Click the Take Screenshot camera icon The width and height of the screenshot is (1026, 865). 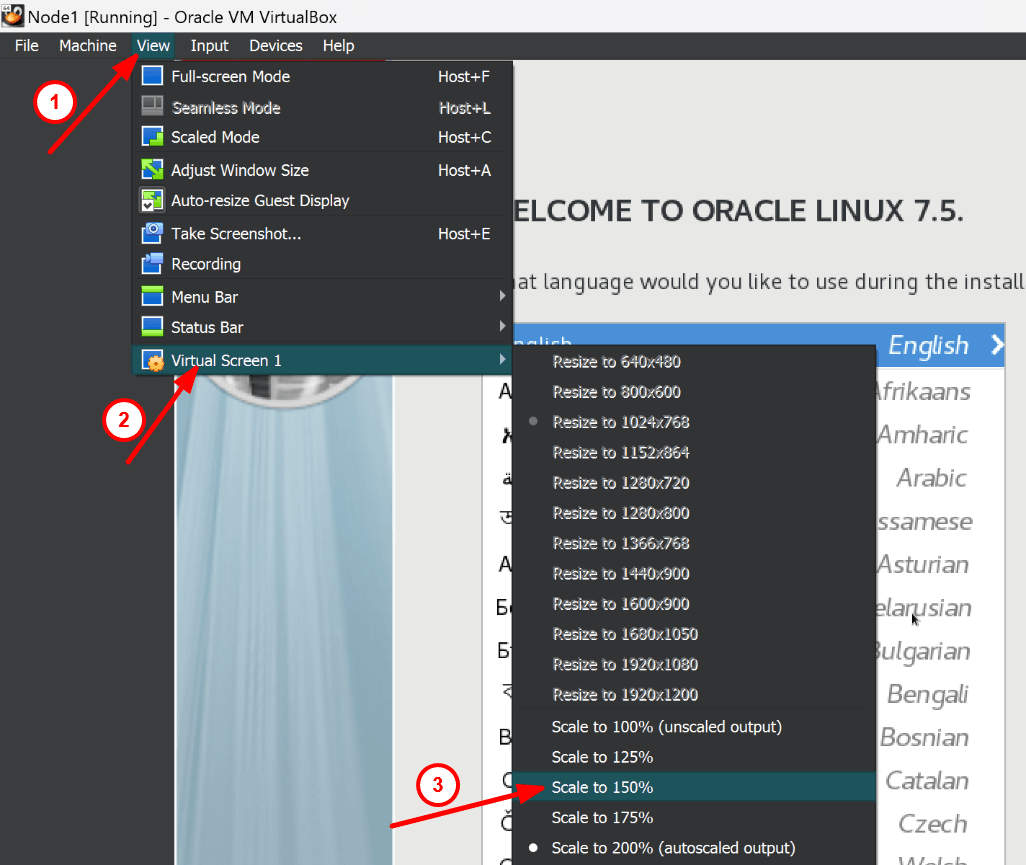click(x=152, y=233)
